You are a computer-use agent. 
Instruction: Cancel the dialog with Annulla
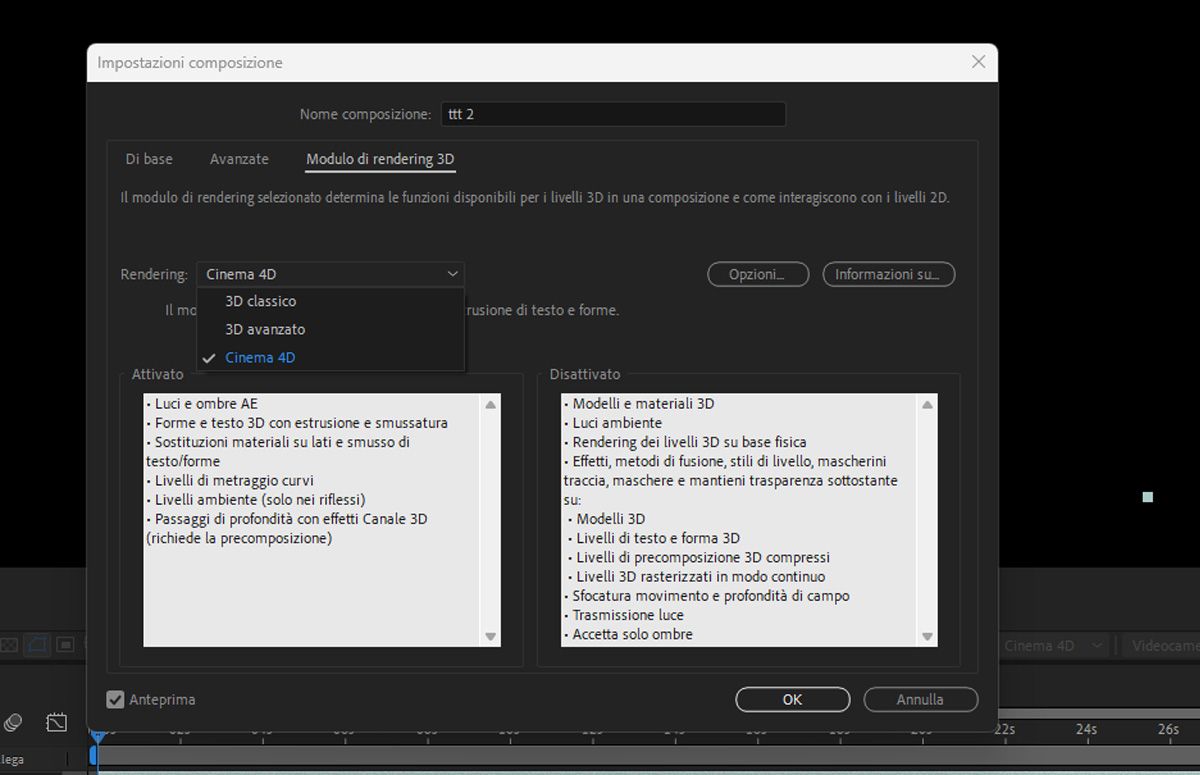click(x=920, y=699)
